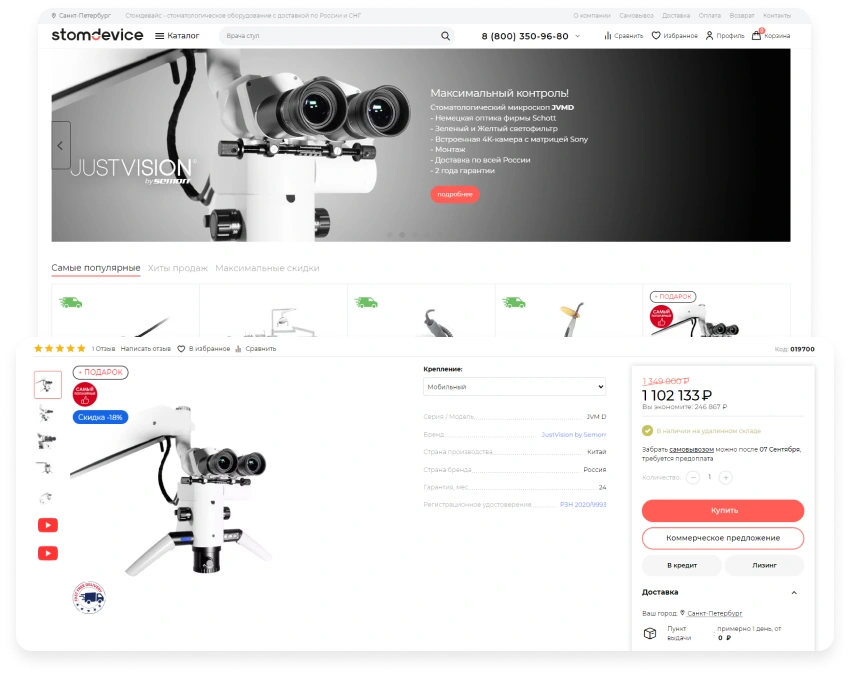Play the second YouTube video thumbnail
Screen dimensions: 850x675
coord(48,553)
